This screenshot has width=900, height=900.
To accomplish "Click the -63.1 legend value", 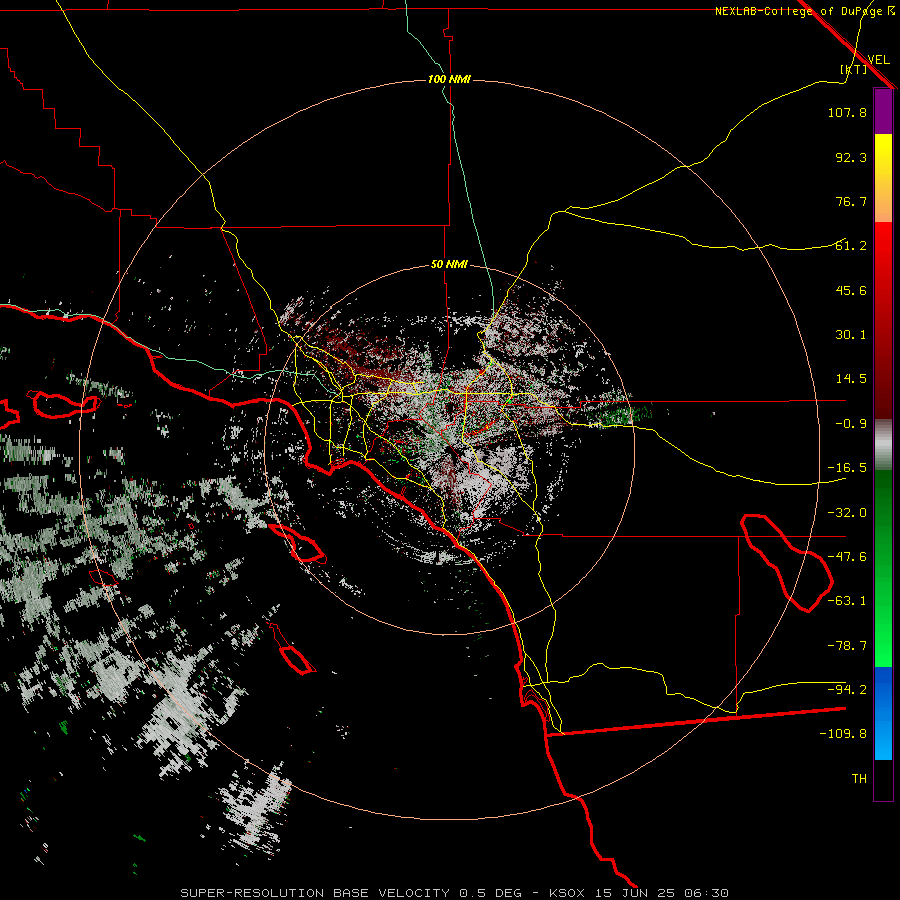I will tap(847, 601).
